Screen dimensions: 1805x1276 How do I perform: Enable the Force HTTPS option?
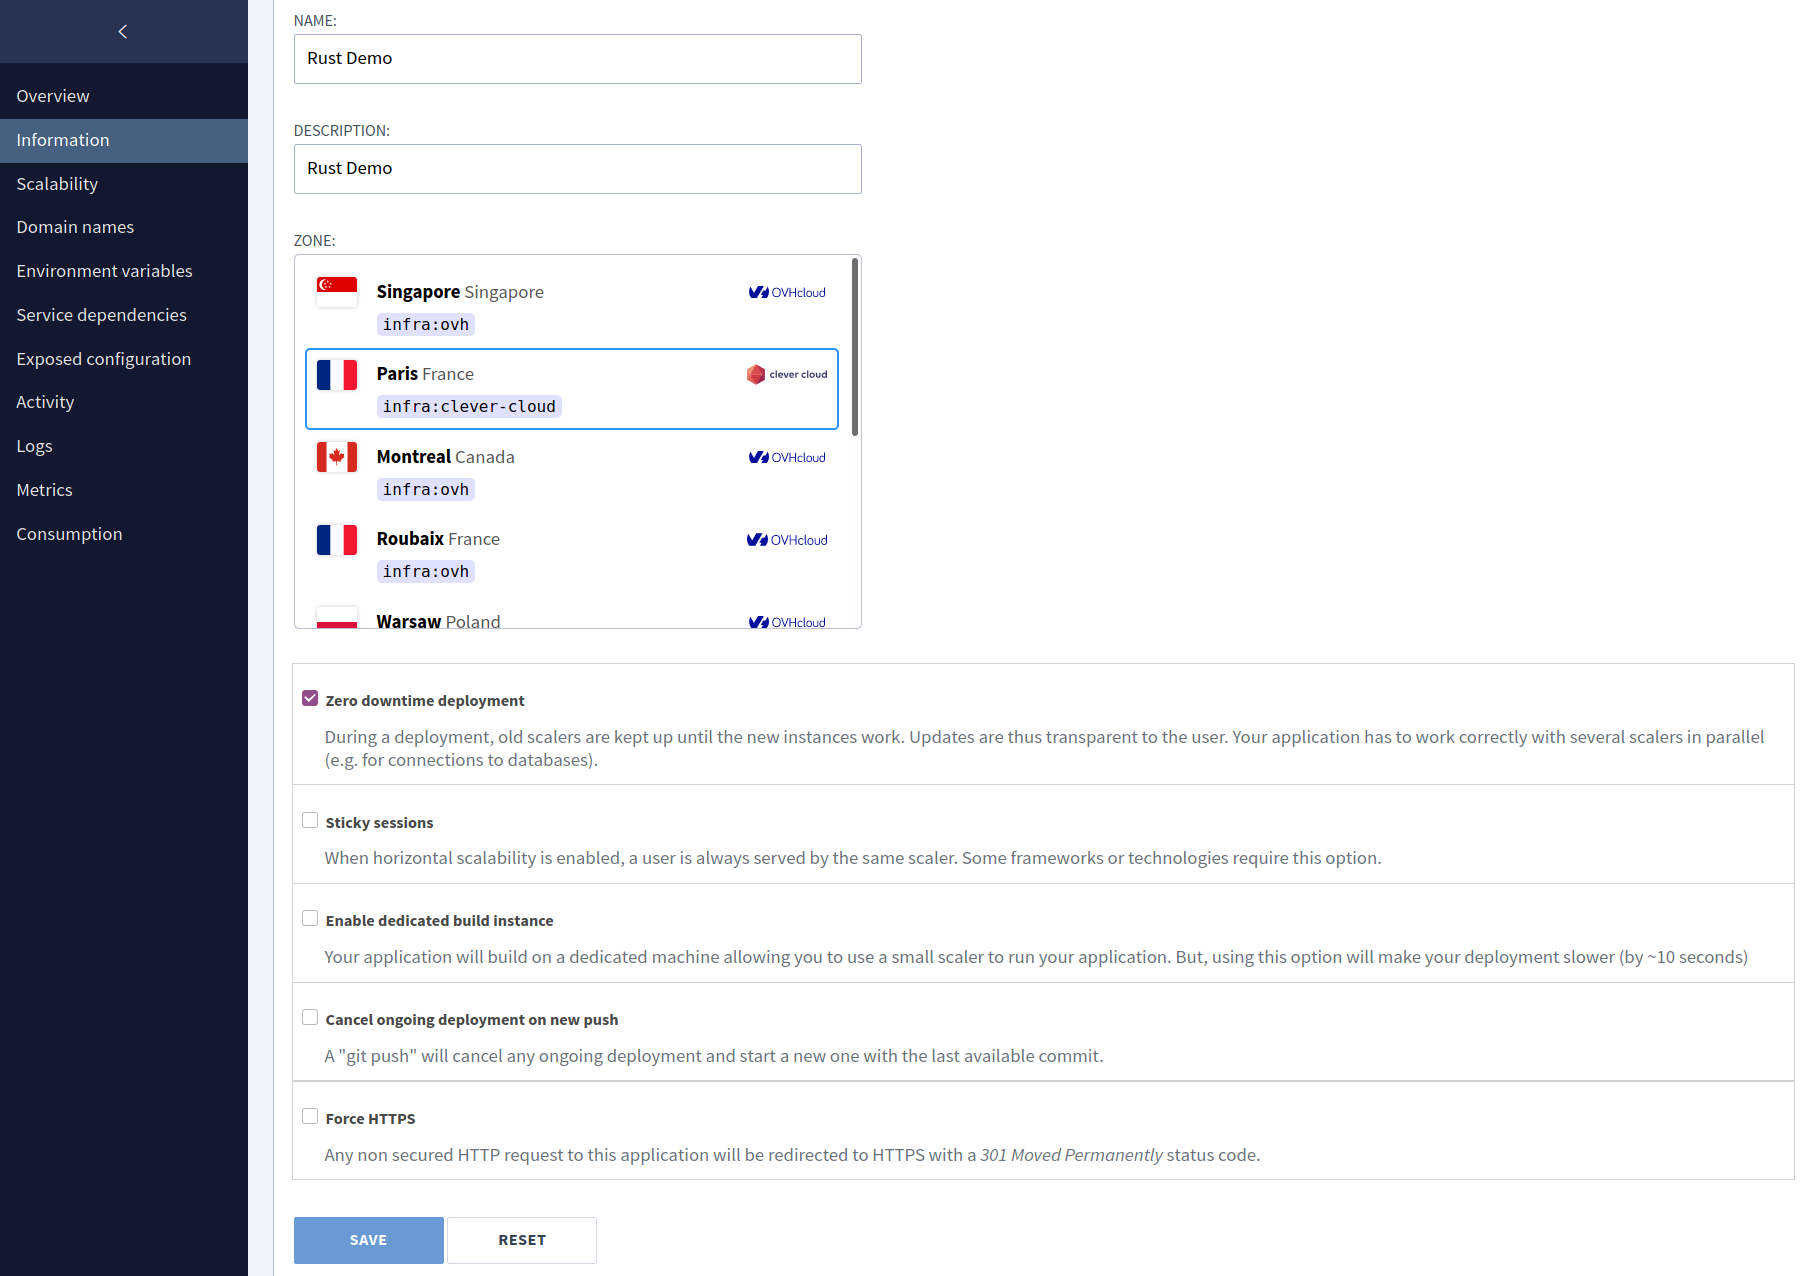click(x=310, y=1116)
